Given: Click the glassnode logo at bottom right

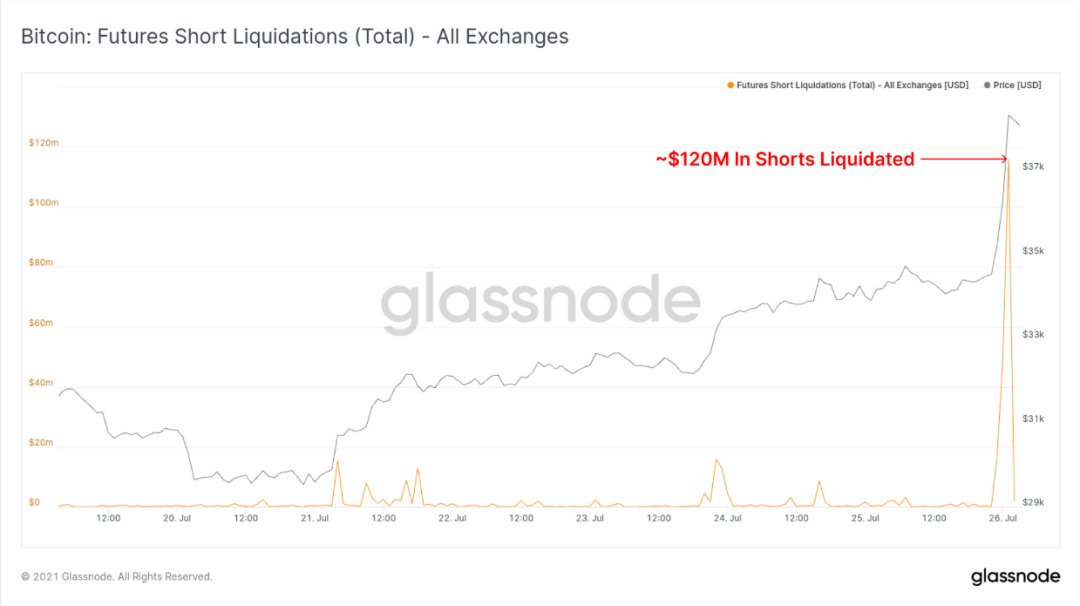Looking at the screenshot, I should pos(1015,576).
